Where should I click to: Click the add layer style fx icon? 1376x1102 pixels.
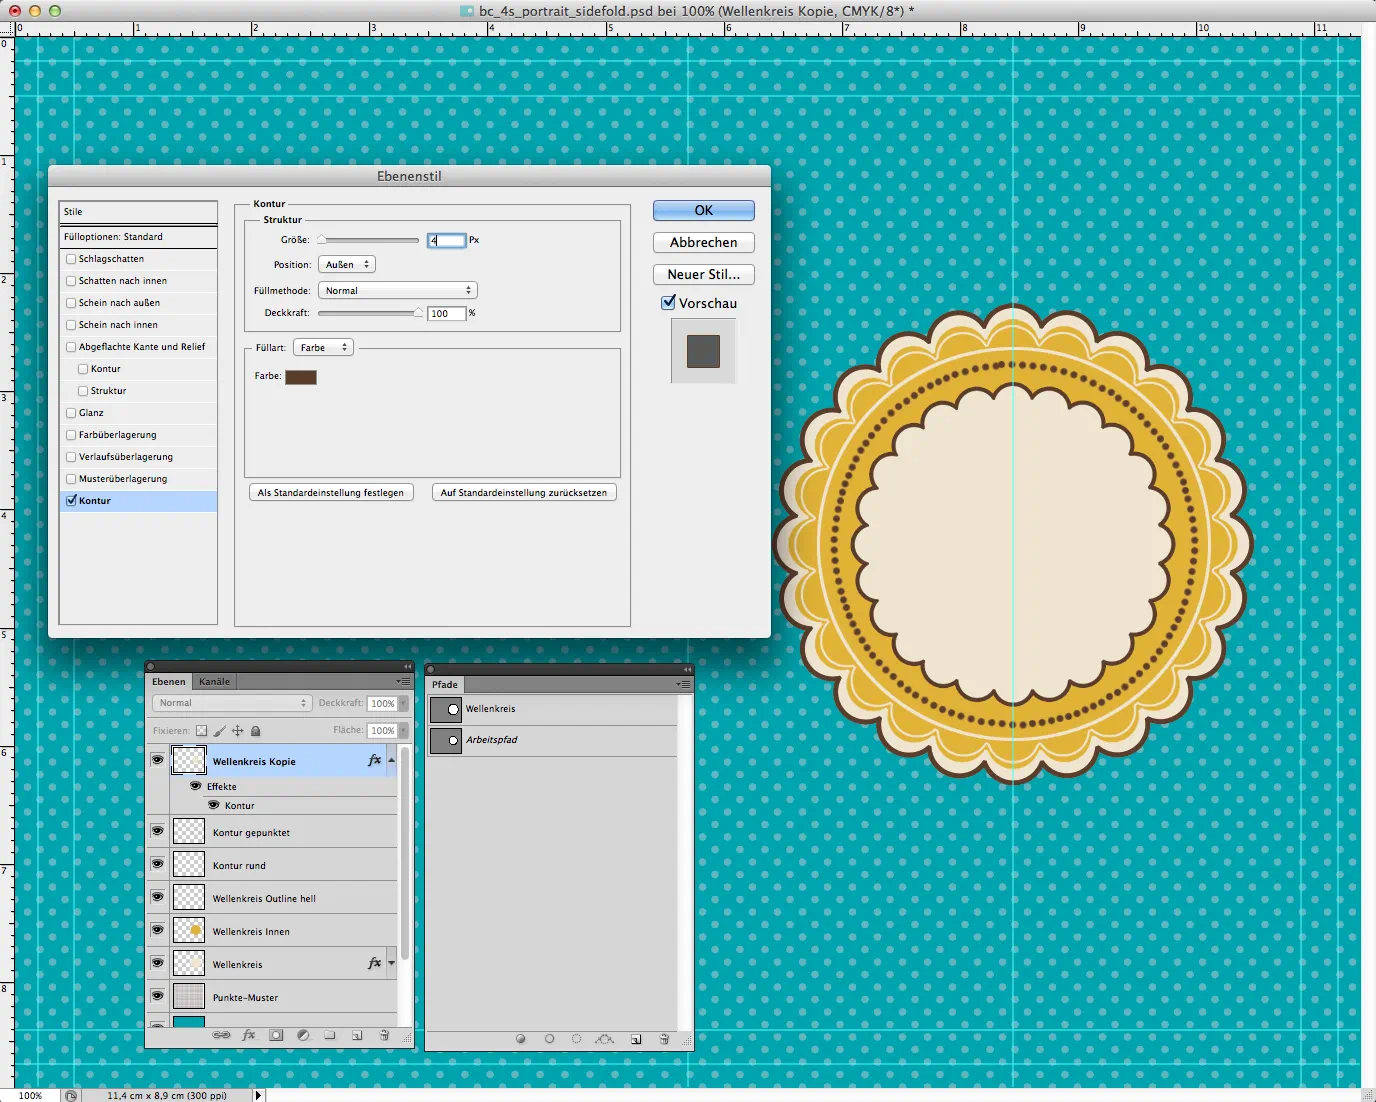point(249,1036)
